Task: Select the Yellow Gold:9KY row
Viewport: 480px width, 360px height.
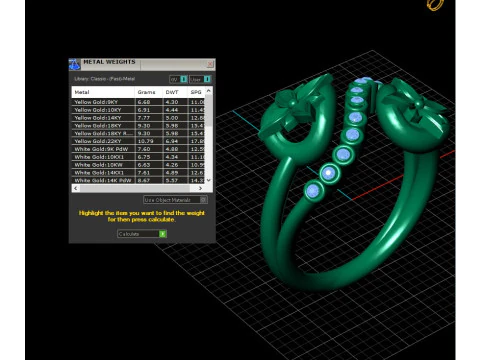Action: (x=138, y=102)
